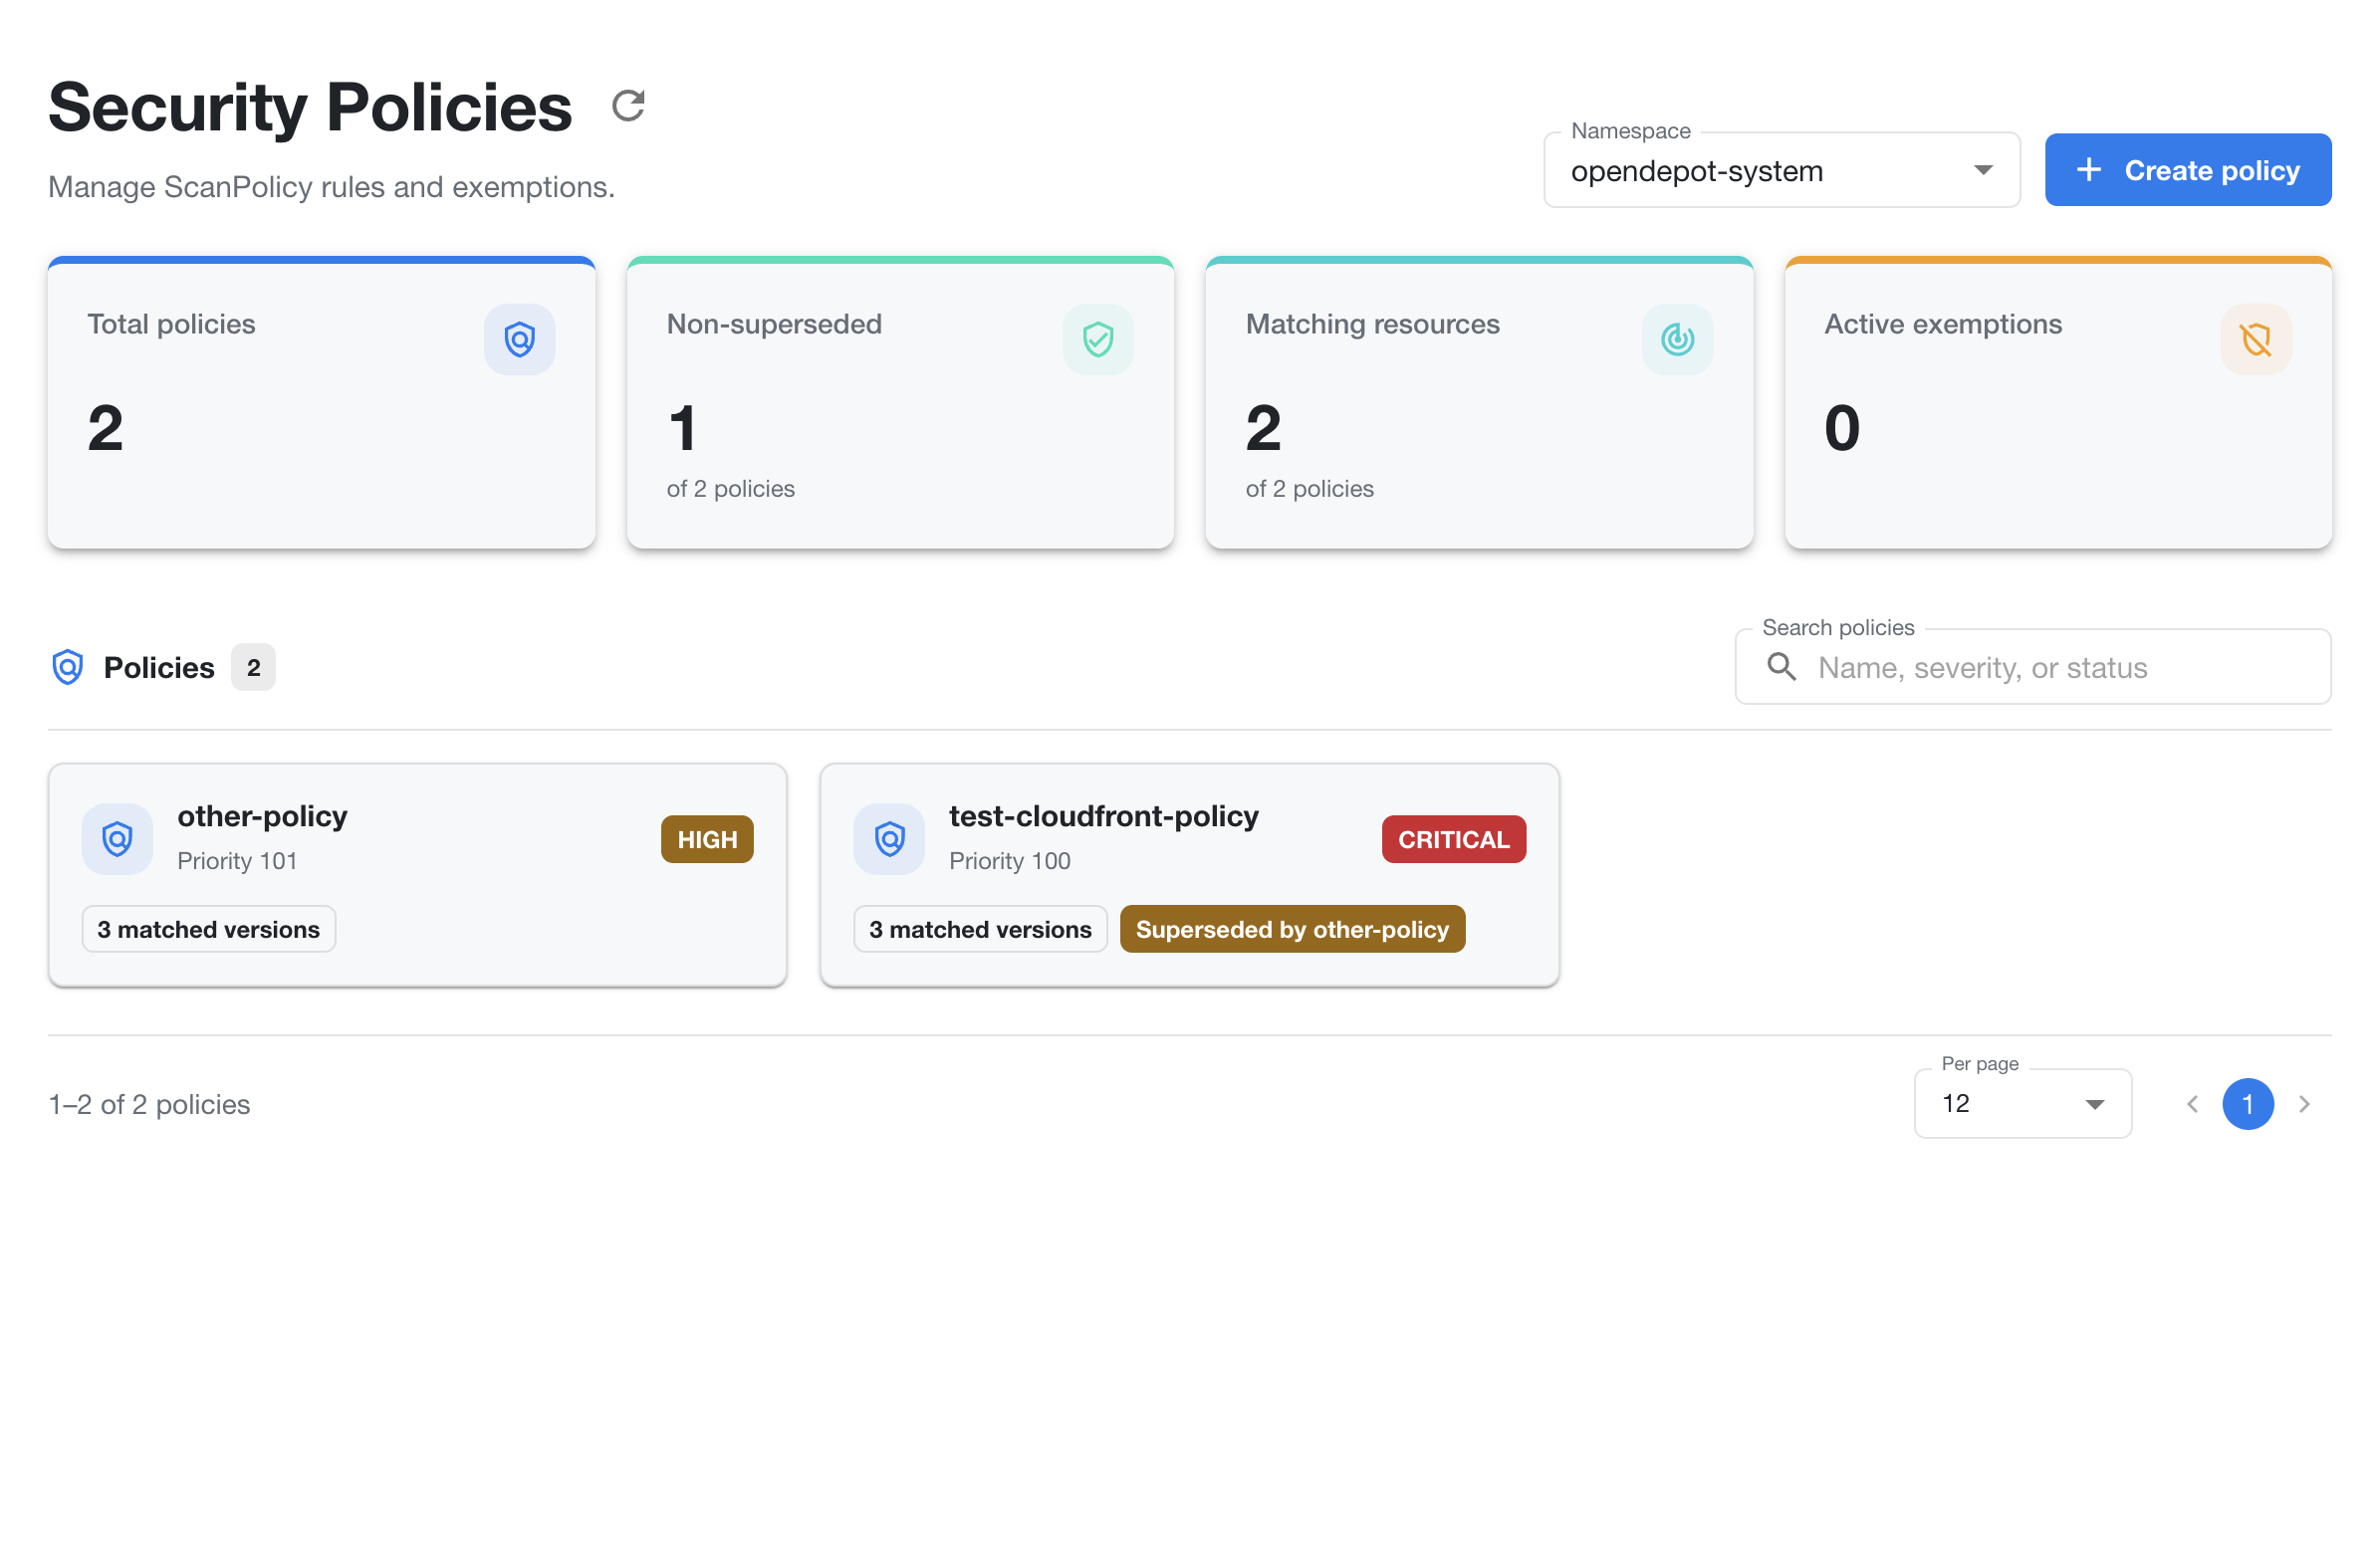The width and height of the screenshot is (2380, 1555).
Task: Go to previous page with left chevron
Action: pyautogui.click(x=2193, y=1104)
